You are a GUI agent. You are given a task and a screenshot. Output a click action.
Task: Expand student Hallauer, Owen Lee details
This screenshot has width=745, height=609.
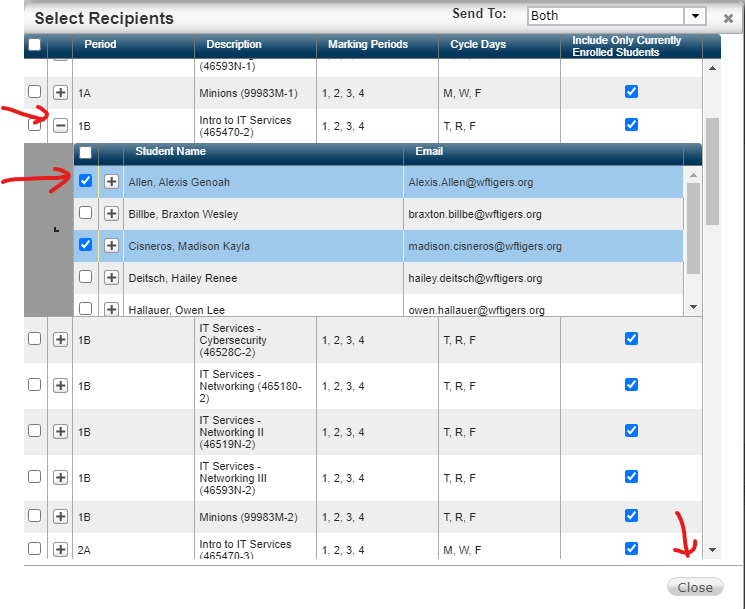(111, 309)
